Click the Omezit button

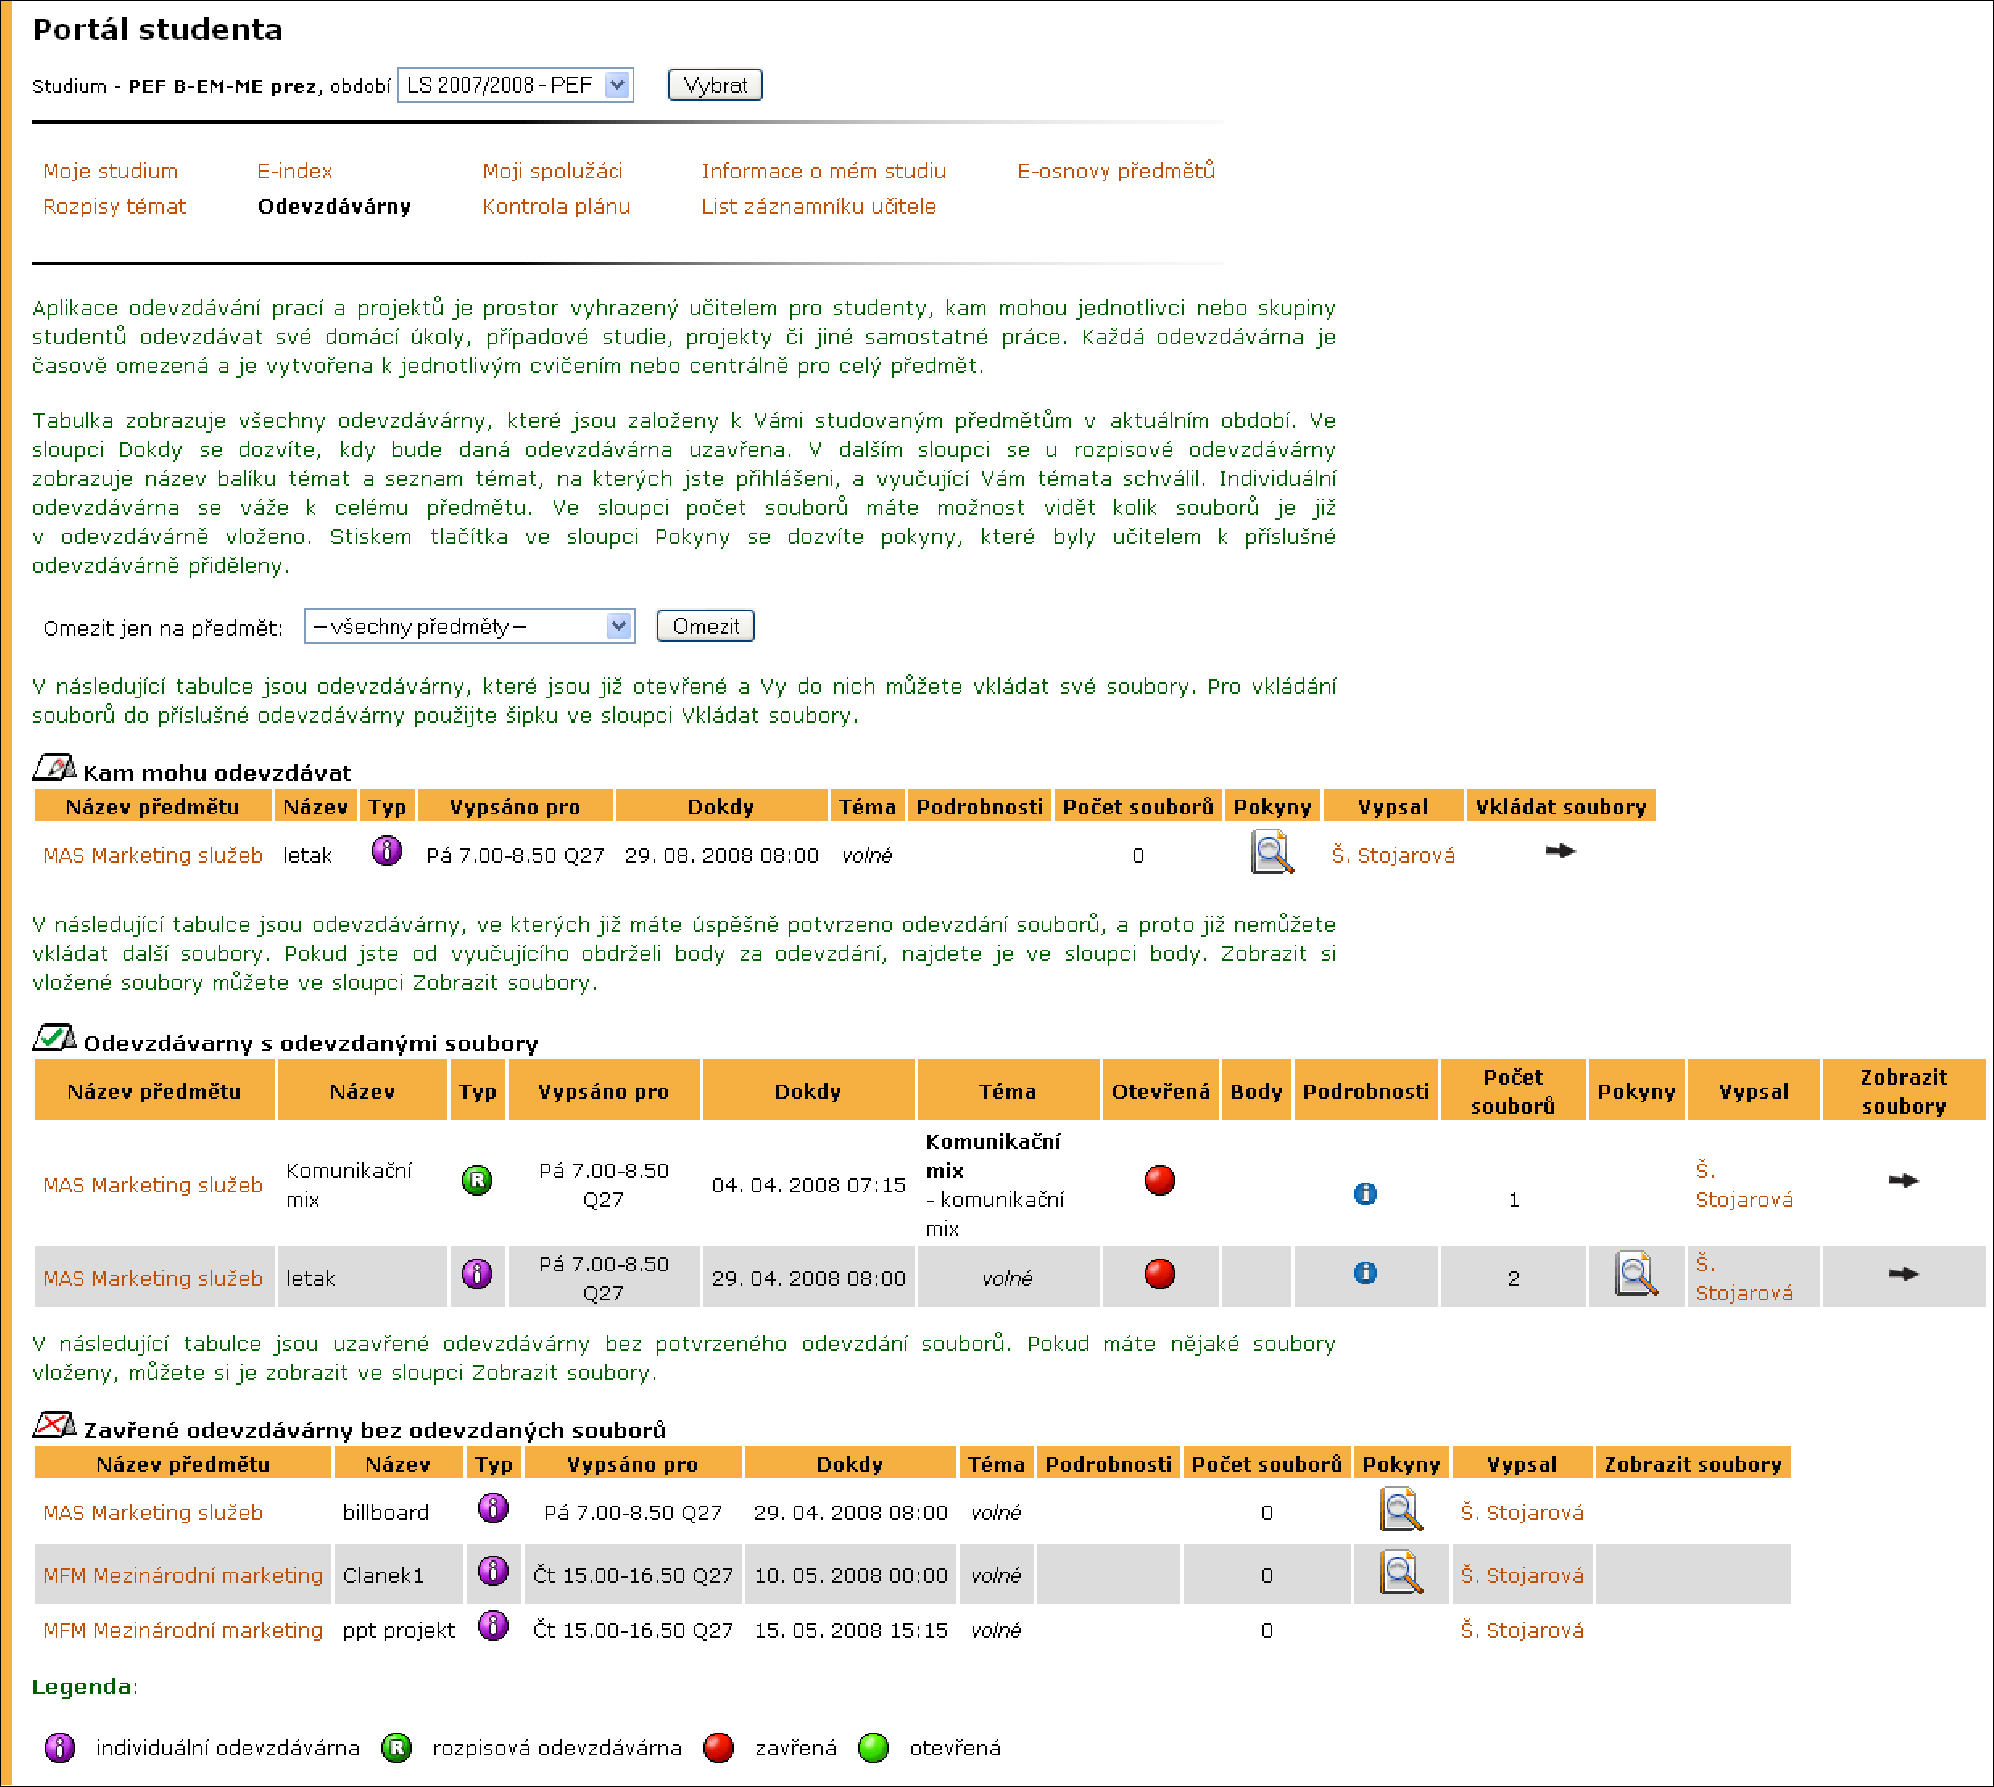pyautogui.click(x=706, y=626)
